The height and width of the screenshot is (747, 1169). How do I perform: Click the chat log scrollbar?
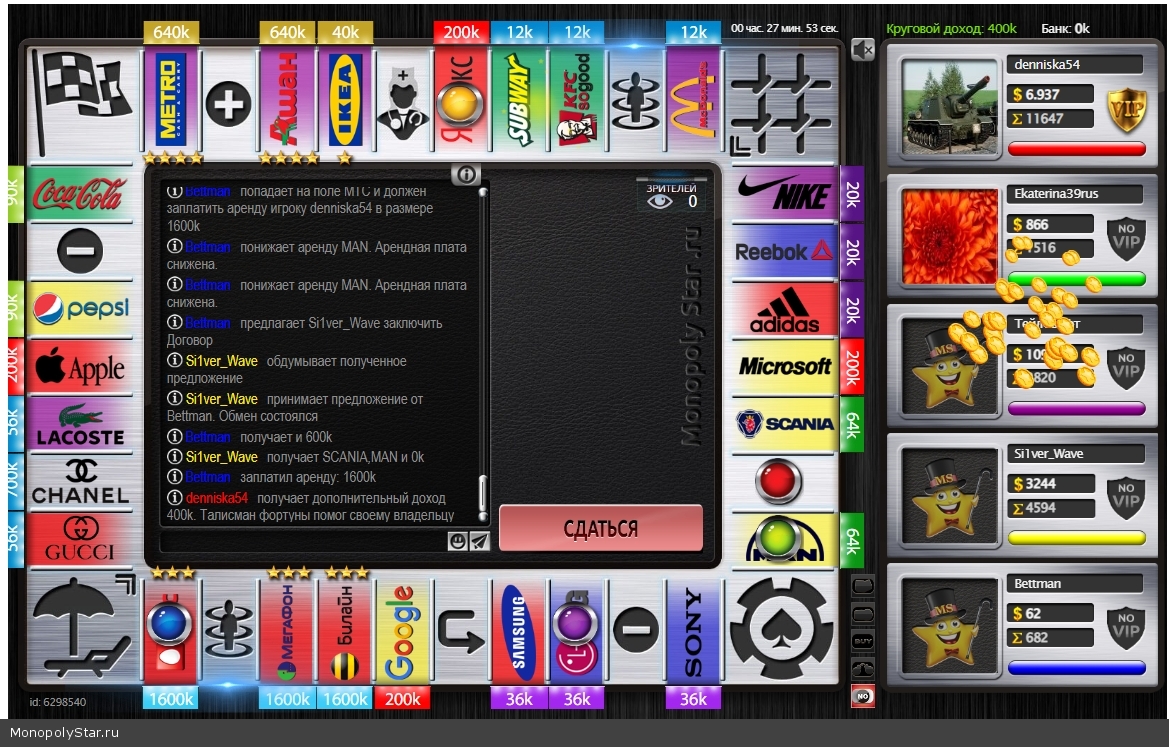click(483, 354)
